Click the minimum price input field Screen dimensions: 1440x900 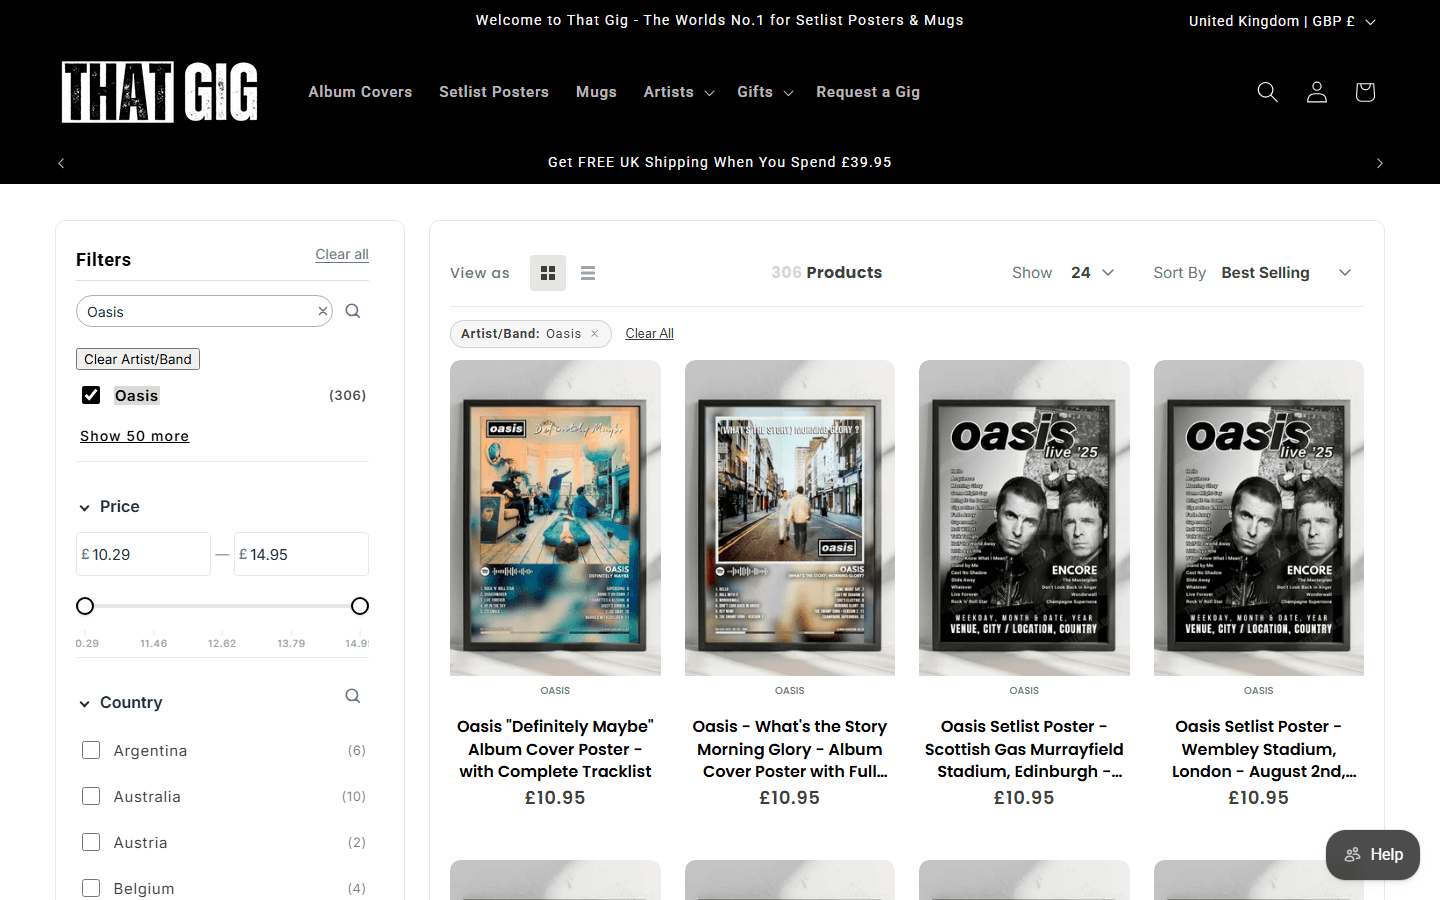coord(143,554)
